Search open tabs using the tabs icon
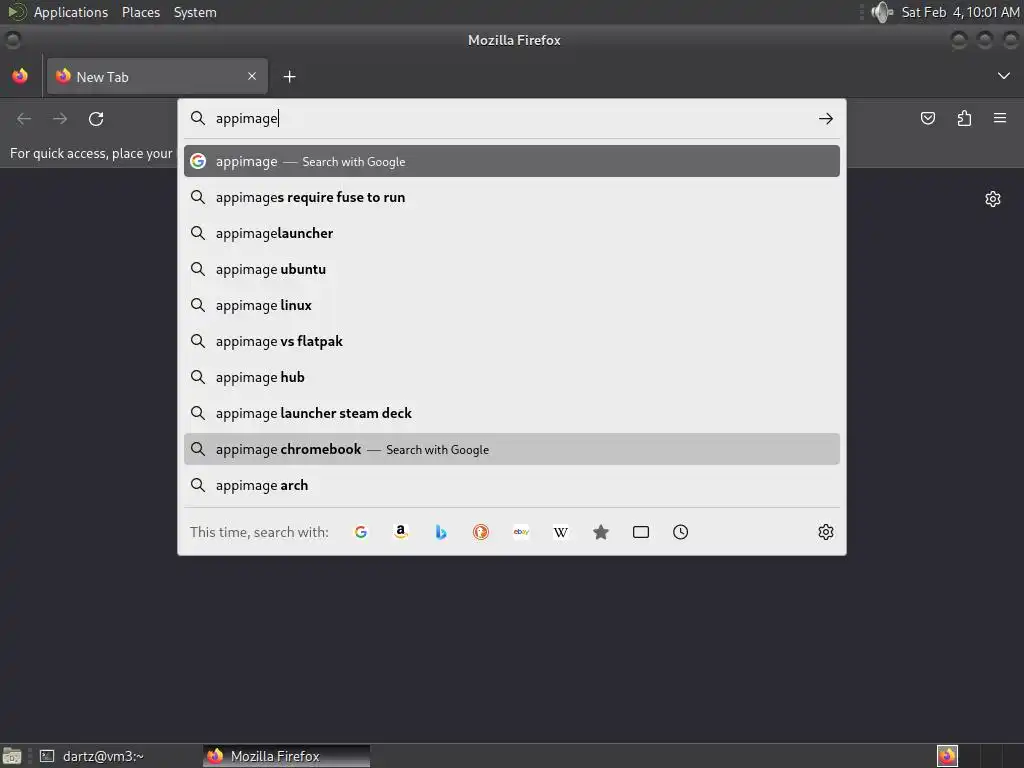Screen dimensions: 1024x768 tap(641, 532)
